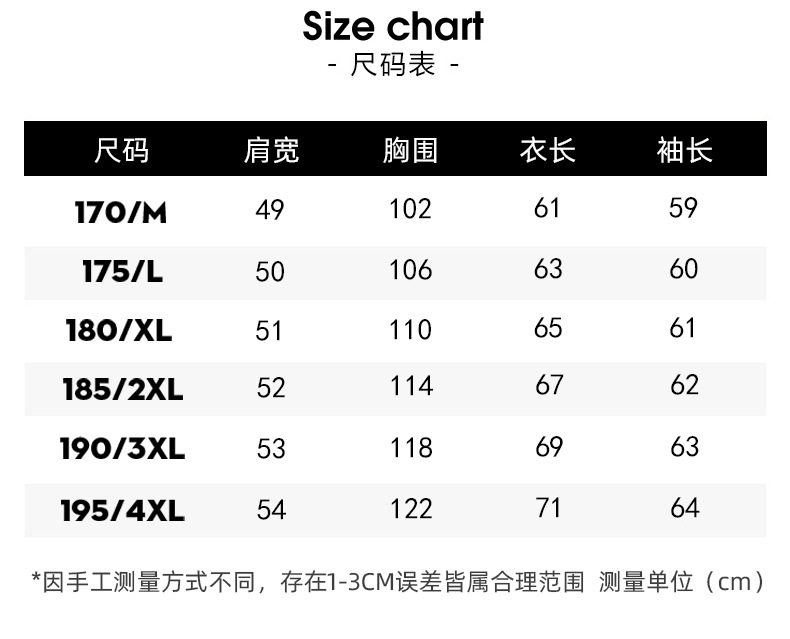Click the 衣长 value 65 for 180/XL
The width and height of the screenshot is (790, 639).
[548, 328]
